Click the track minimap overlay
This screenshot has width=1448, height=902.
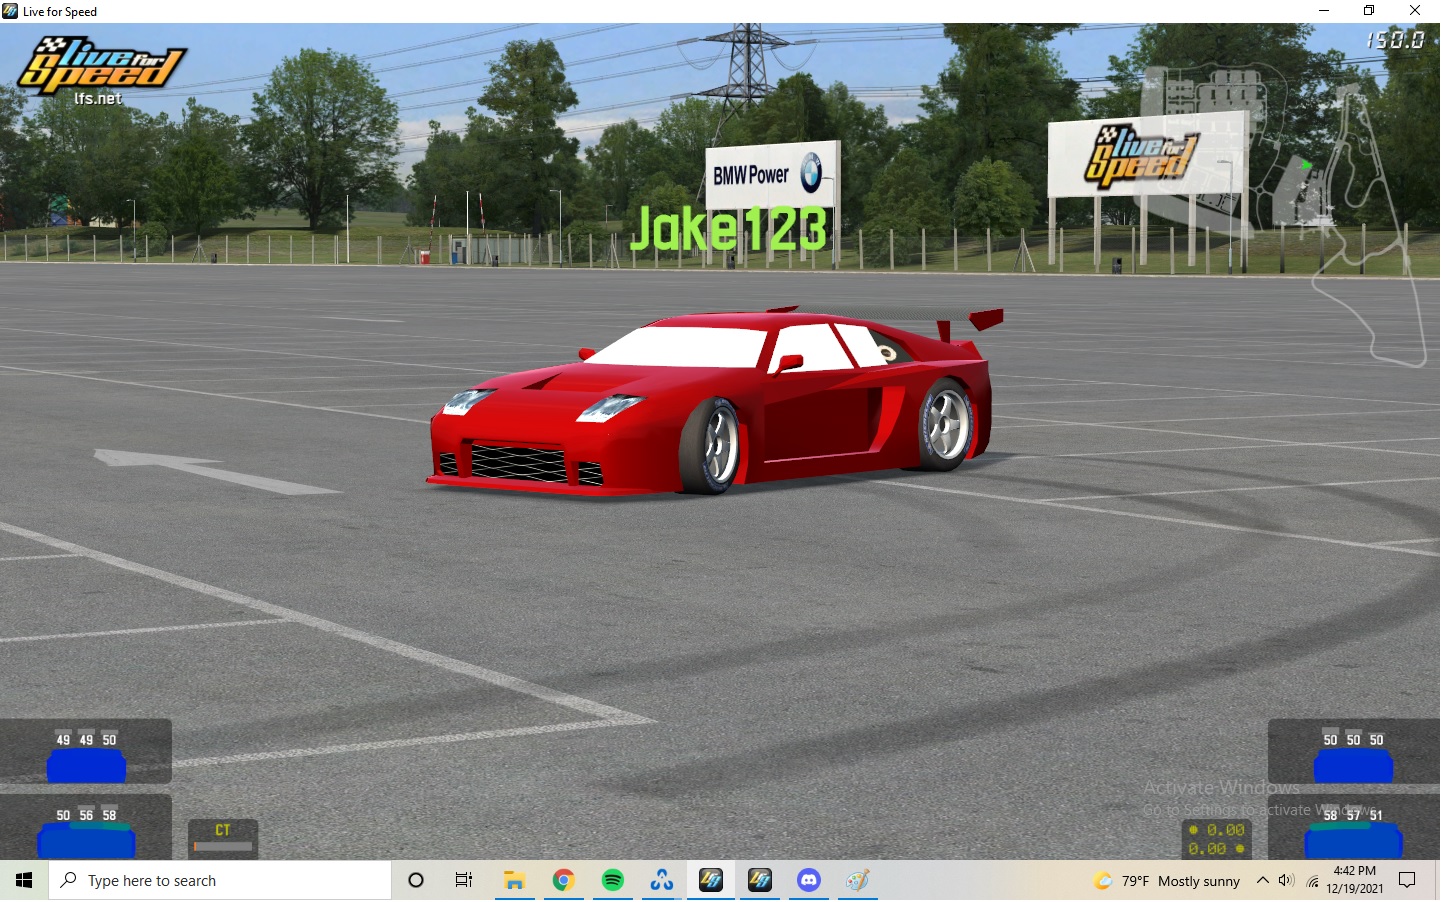1285,215
